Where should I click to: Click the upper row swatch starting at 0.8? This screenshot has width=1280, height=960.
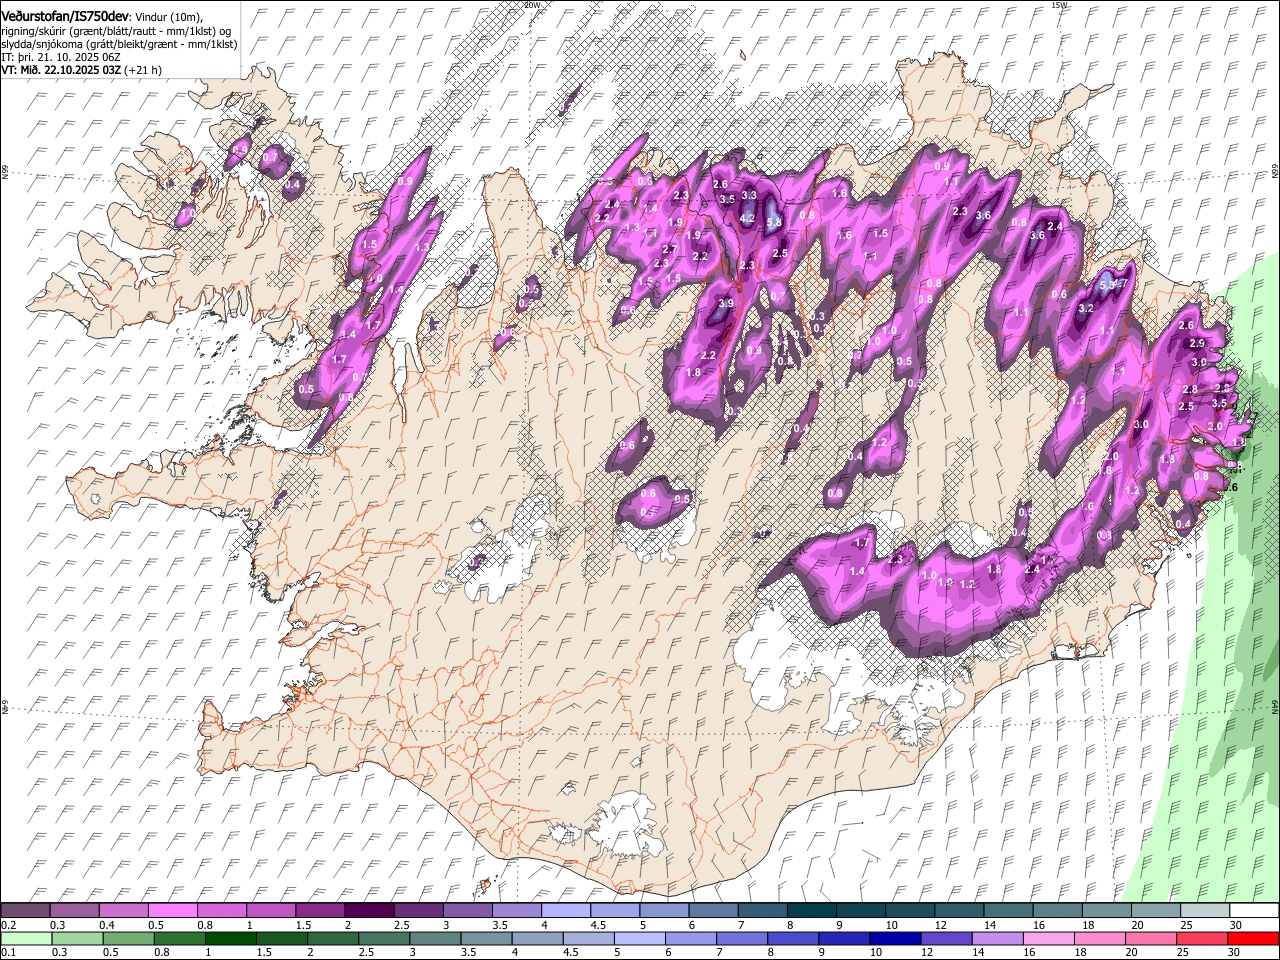[221, 910]
